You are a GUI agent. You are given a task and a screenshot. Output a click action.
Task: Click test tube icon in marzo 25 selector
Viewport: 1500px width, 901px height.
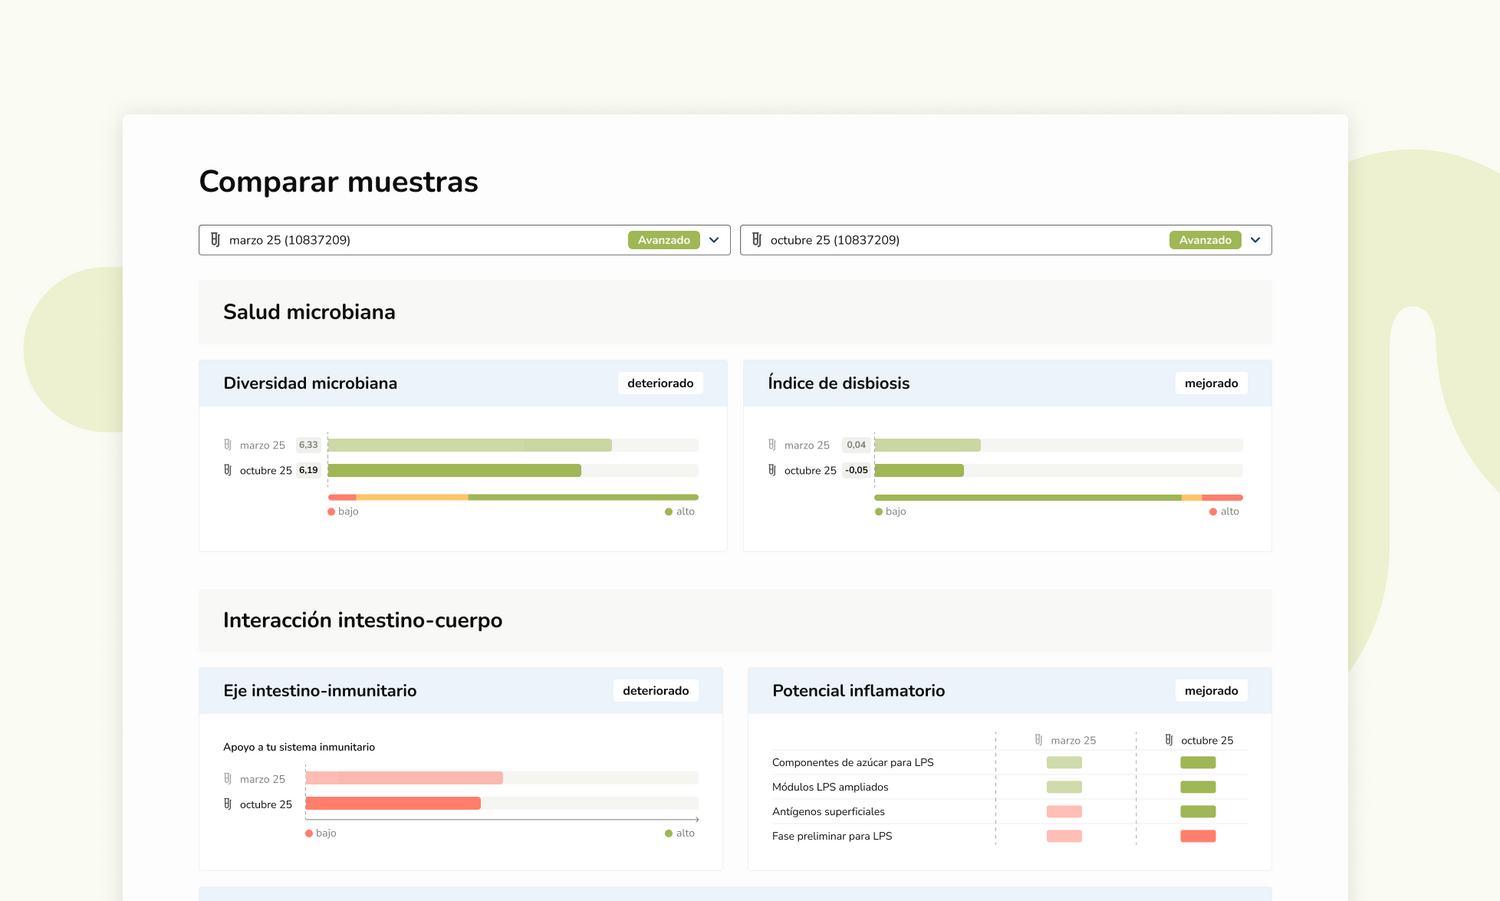(215, 240)
